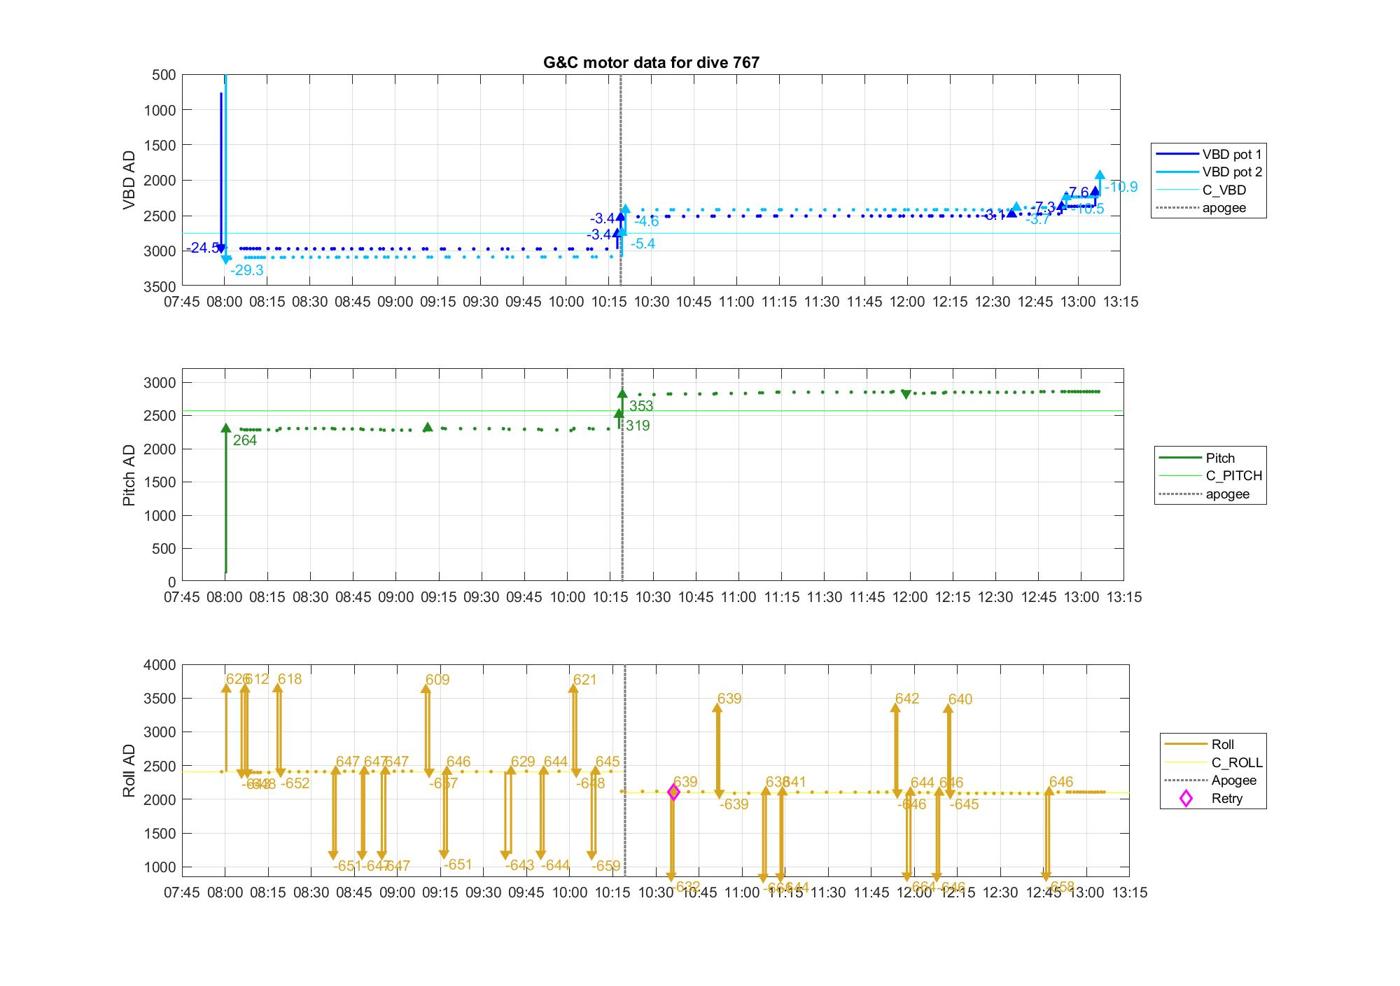1400x986 pixels.
Task: Select 'VBD pot 1' legend entry
Action: pos(1209,154)
